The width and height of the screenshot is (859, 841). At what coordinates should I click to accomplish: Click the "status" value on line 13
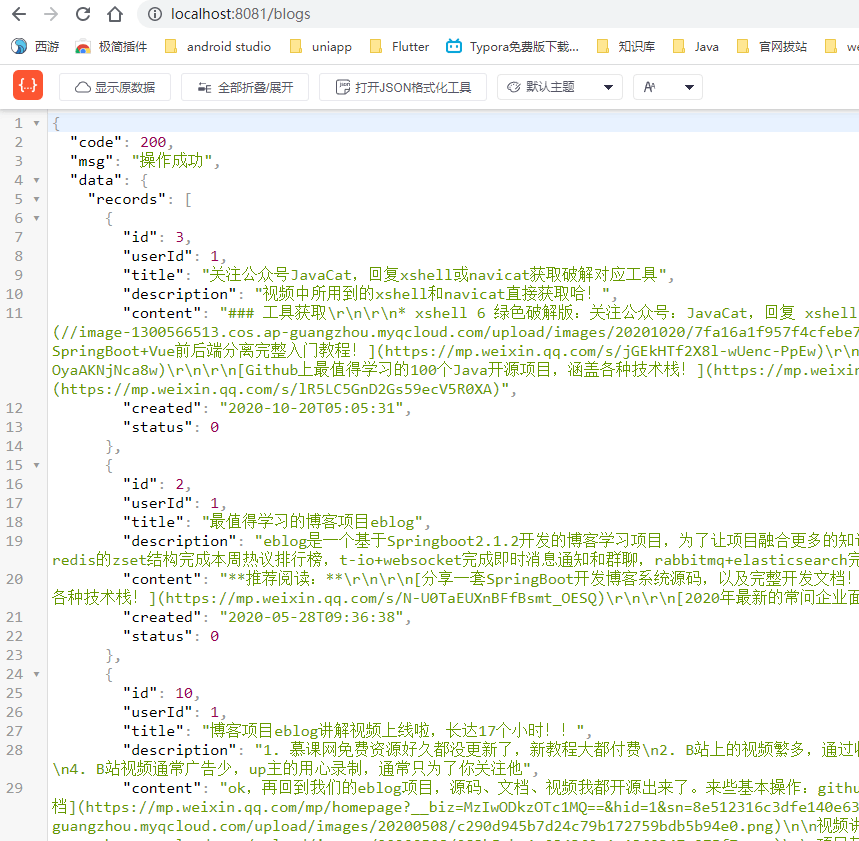(214, 427)
